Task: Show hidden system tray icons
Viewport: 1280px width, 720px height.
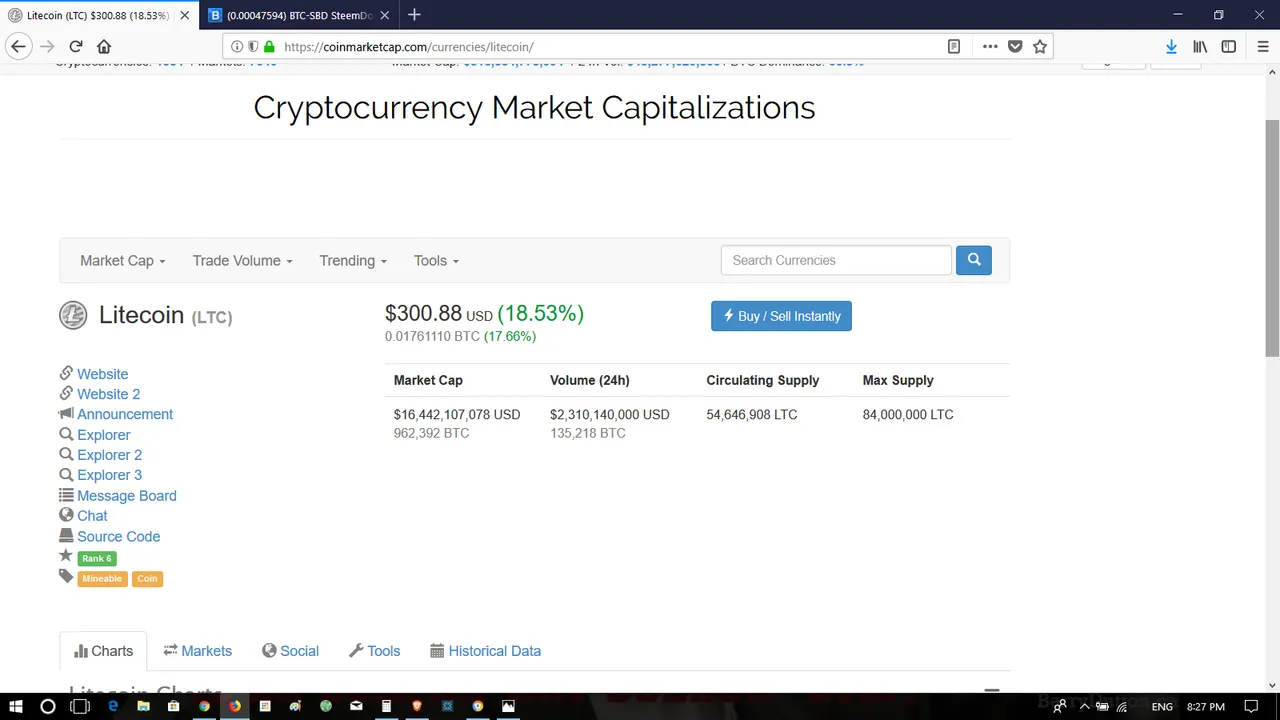Action: pos(1083,706)
